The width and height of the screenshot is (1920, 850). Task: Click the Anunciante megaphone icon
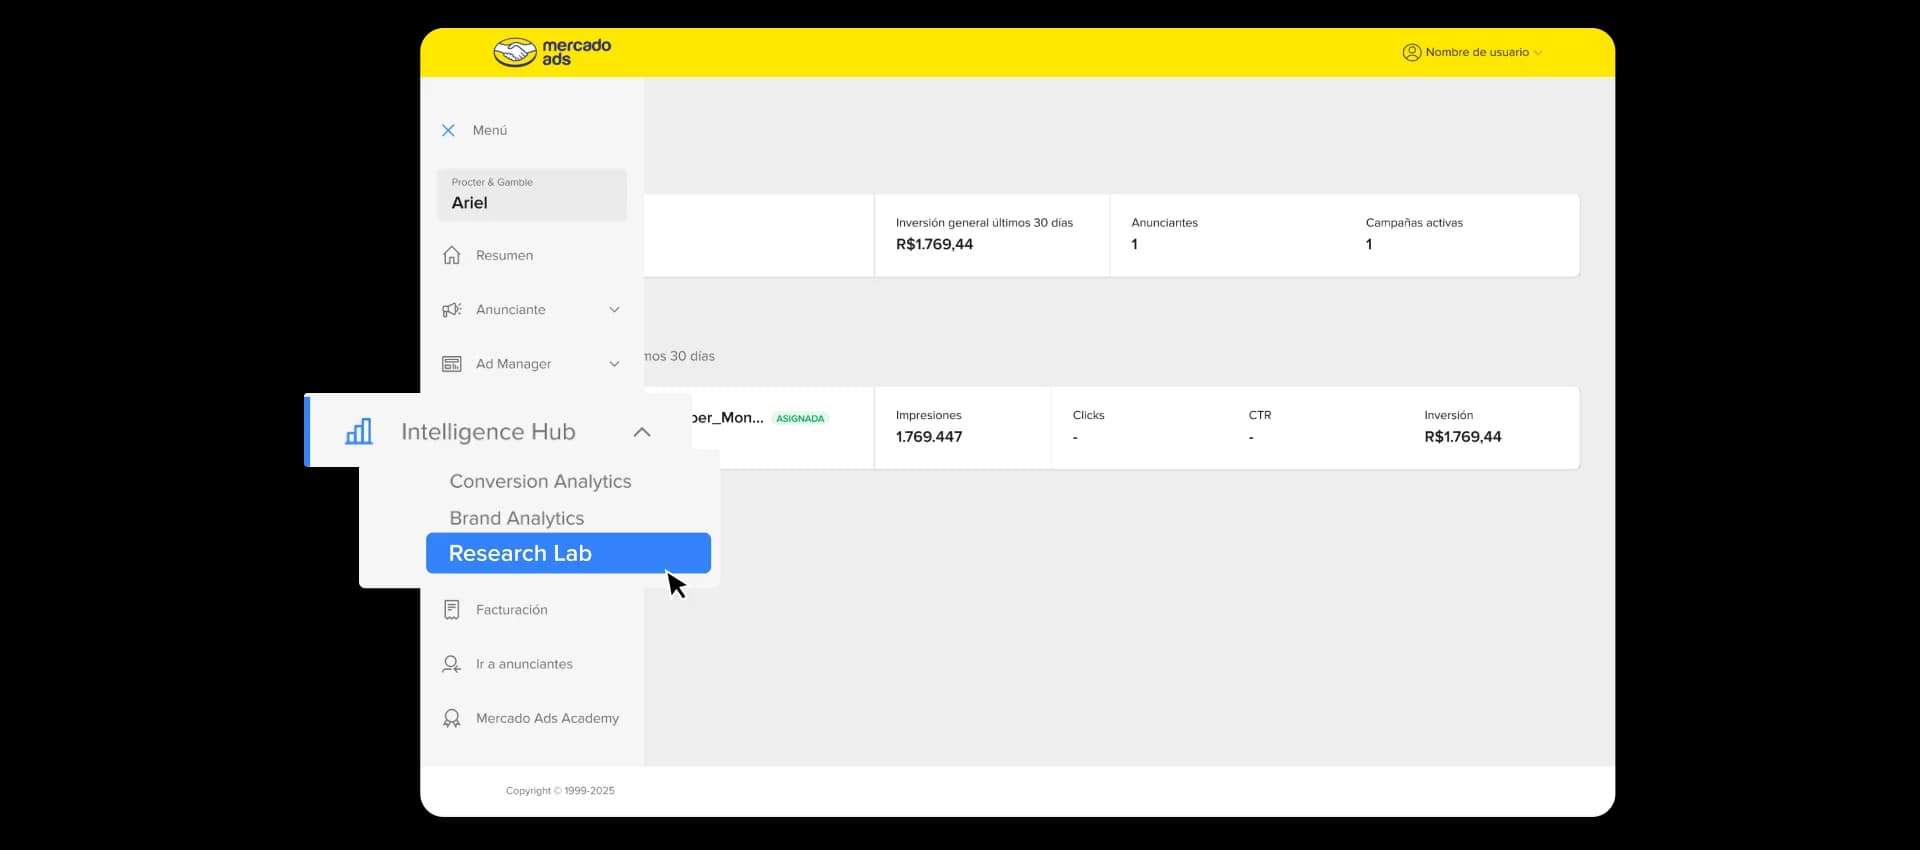click(452, 310)
